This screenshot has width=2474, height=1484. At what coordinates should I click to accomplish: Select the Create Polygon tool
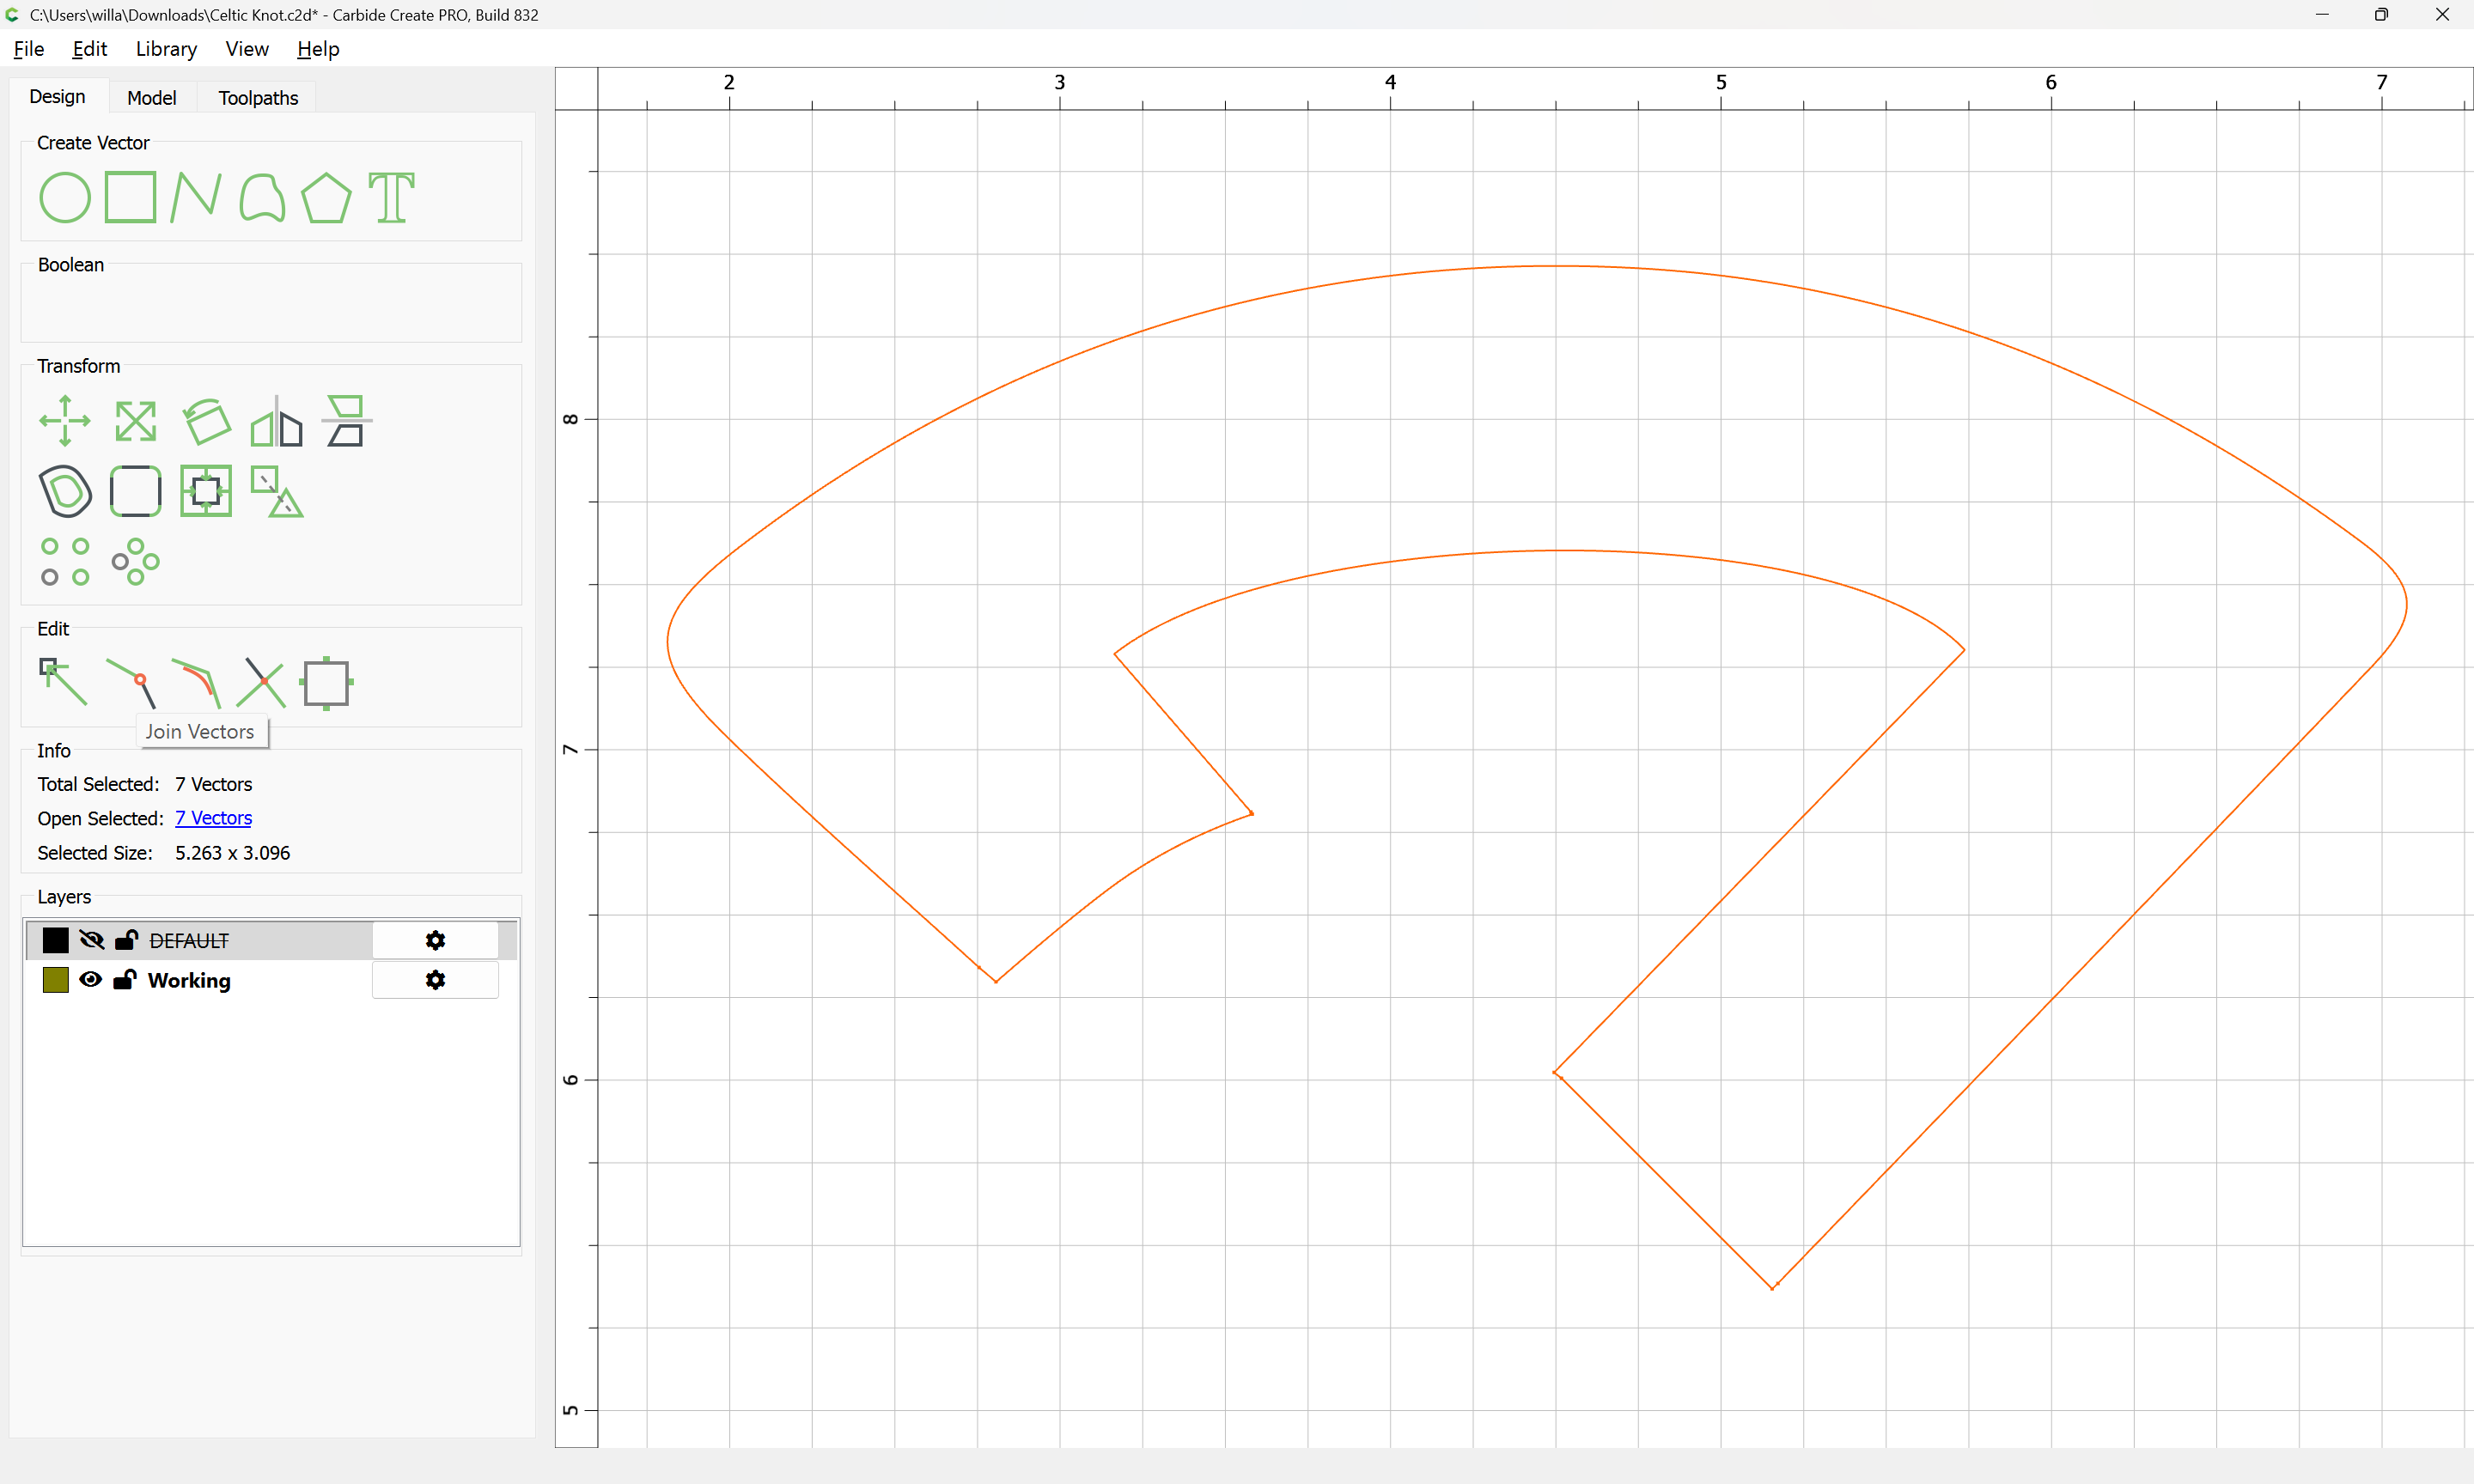click(x=326, y=197)
